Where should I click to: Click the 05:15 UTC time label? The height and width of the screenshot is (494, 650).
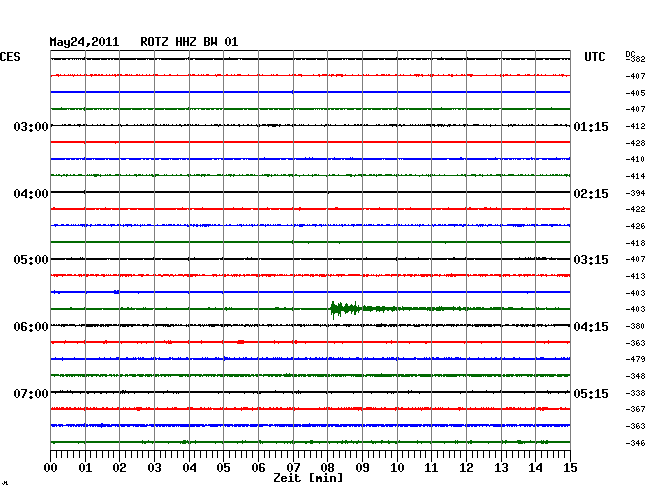591,393
